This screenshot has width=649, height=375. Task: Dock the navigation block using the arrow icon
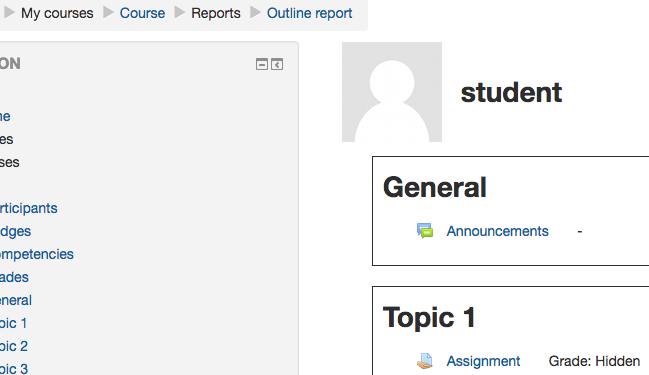(277, 65)
